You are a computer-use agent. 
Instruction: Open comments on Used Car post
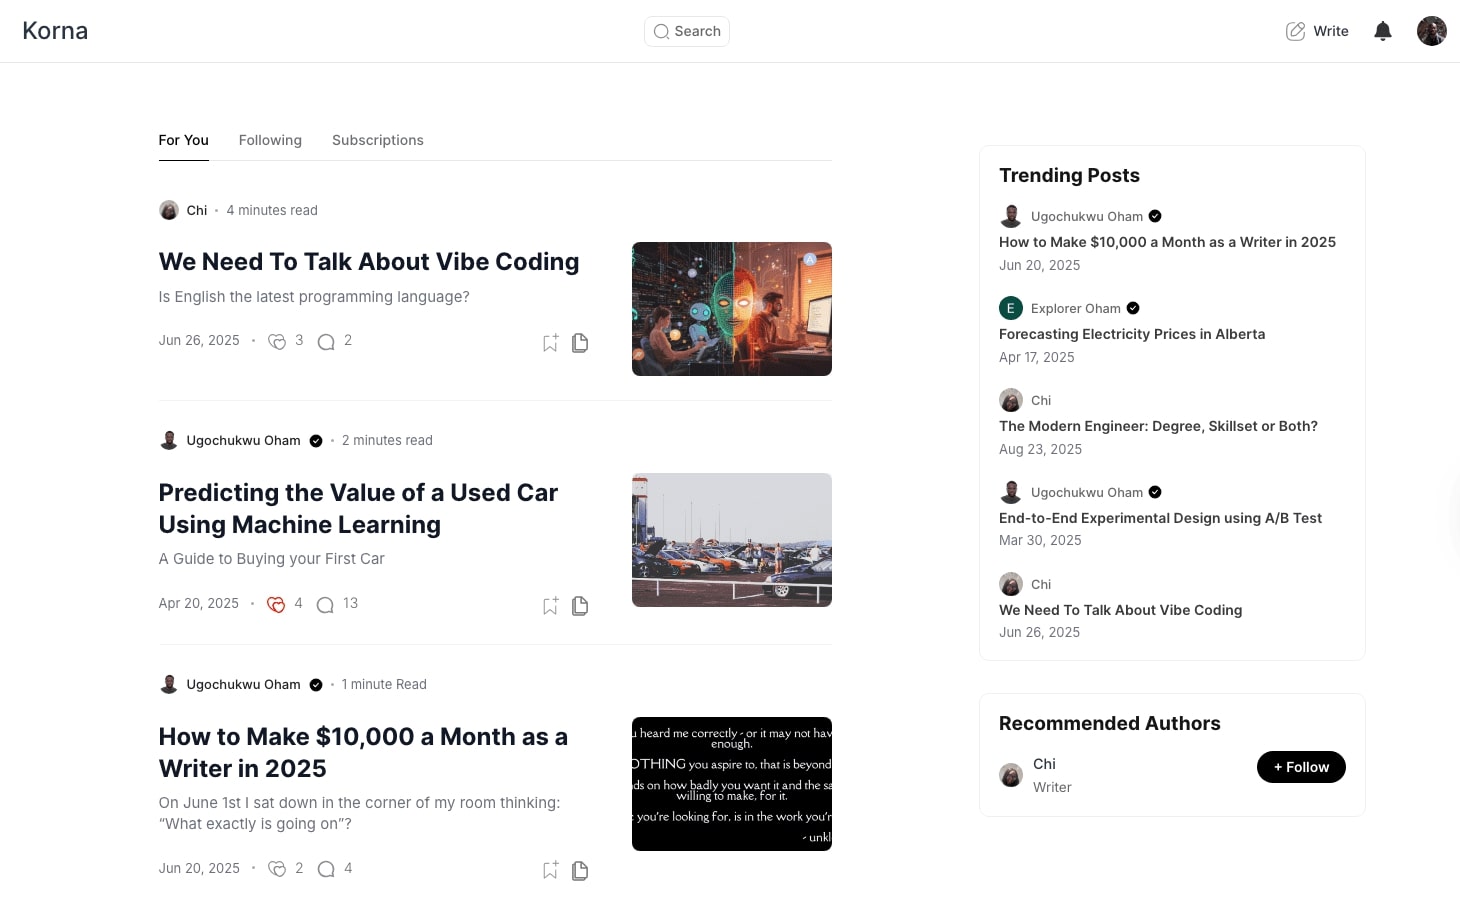click(x=325, y=604)
